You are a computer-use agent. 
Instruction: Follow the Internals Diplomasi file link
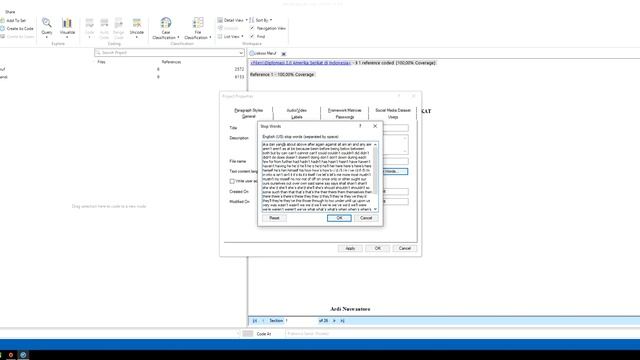pos(300,63)
